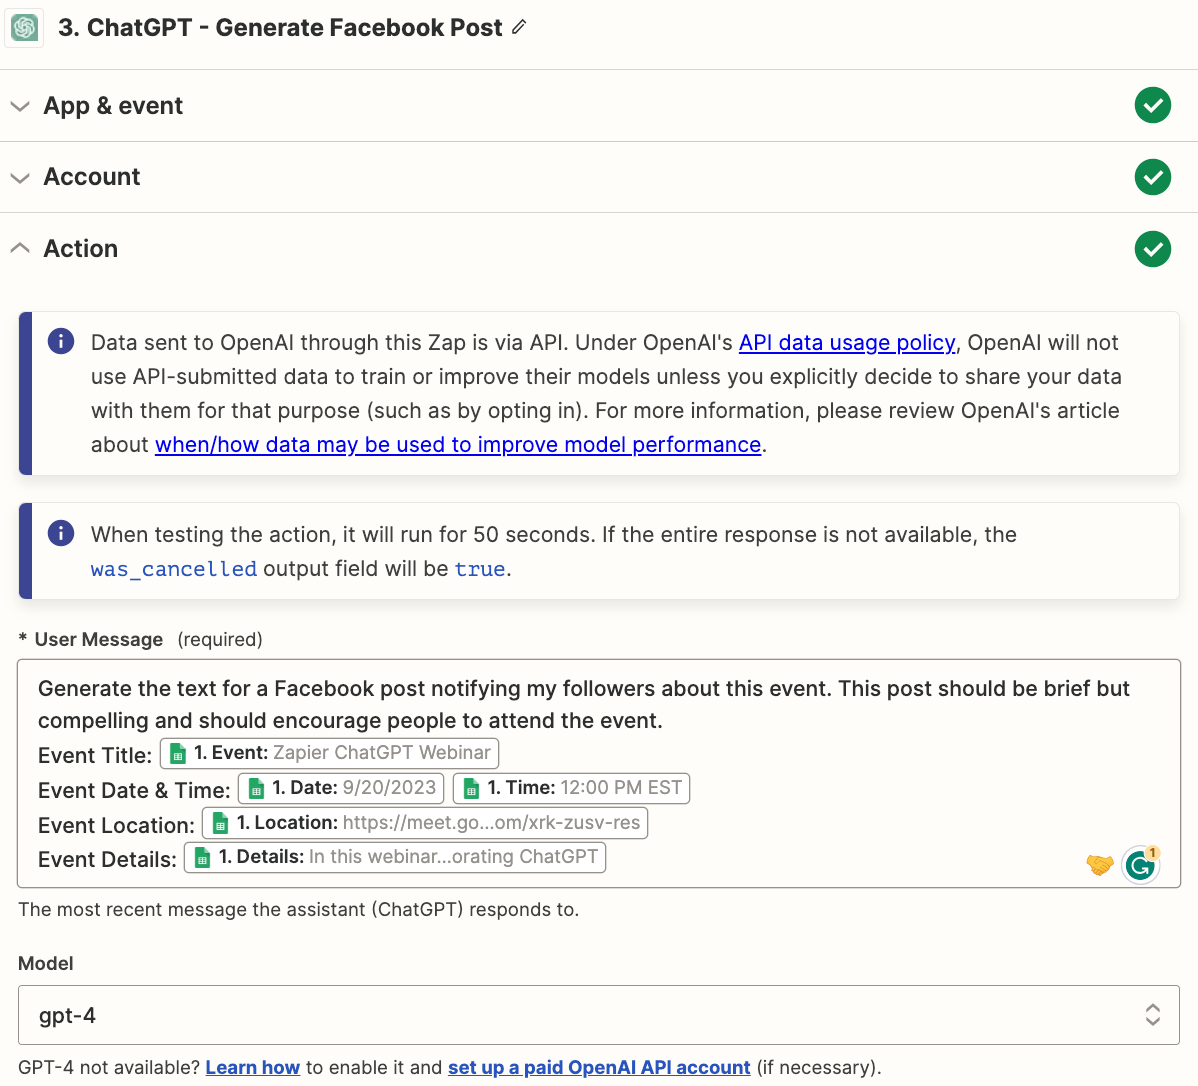Click the info icon in API data notice
The height and width of the screenshot is (1086, 1198).
(61, 341)
